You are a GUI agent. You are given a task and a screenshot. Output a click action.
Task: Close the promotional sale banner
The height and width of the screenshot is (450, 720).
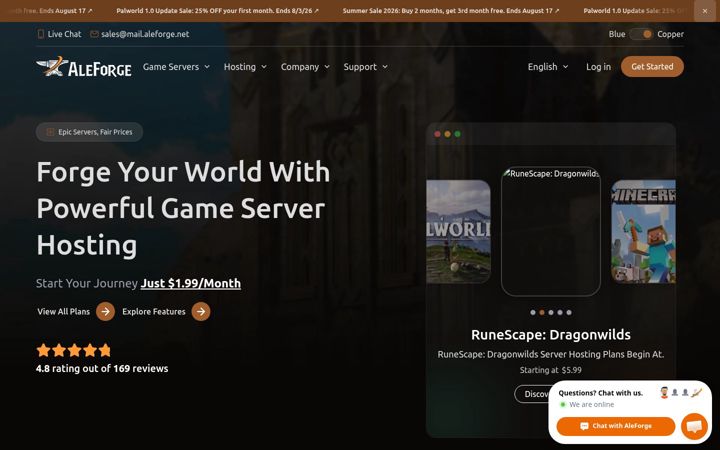click(705, 11)
